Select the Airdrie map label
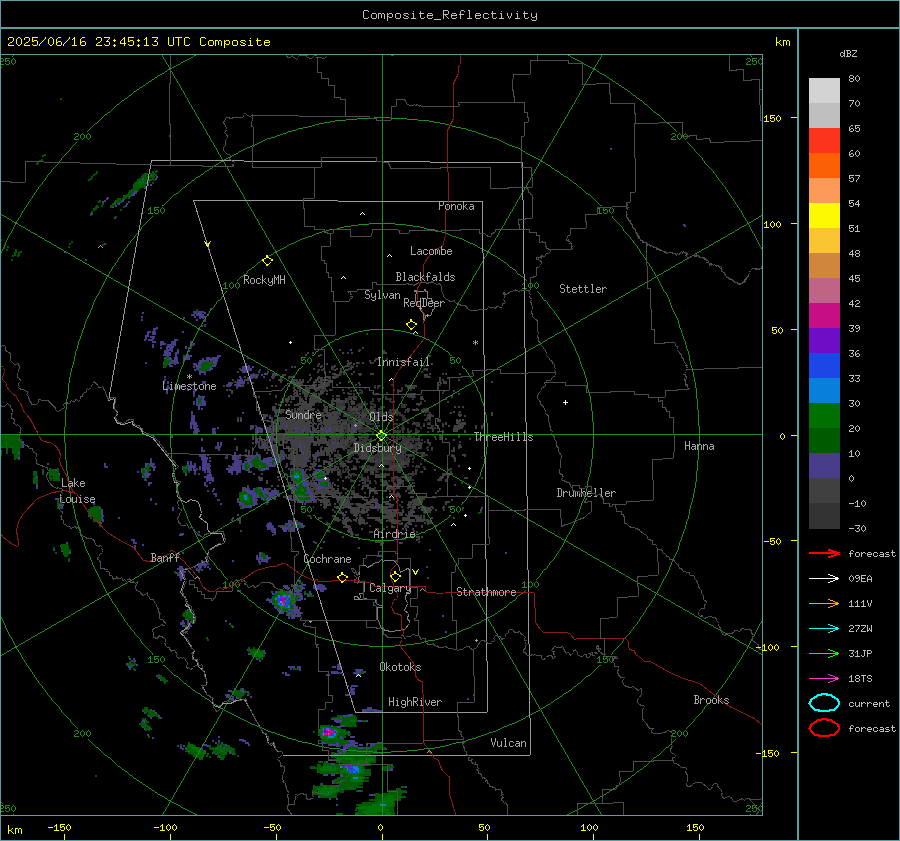This screenshot has height=841, width=900. tap(394, 534)
